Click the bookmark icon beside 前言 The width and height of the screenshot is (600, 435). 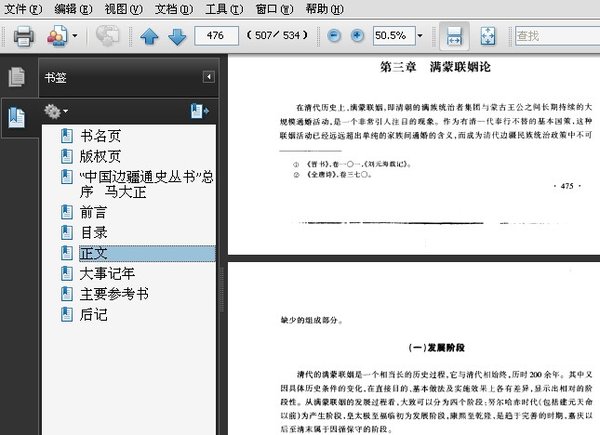(x=67, y=212)
